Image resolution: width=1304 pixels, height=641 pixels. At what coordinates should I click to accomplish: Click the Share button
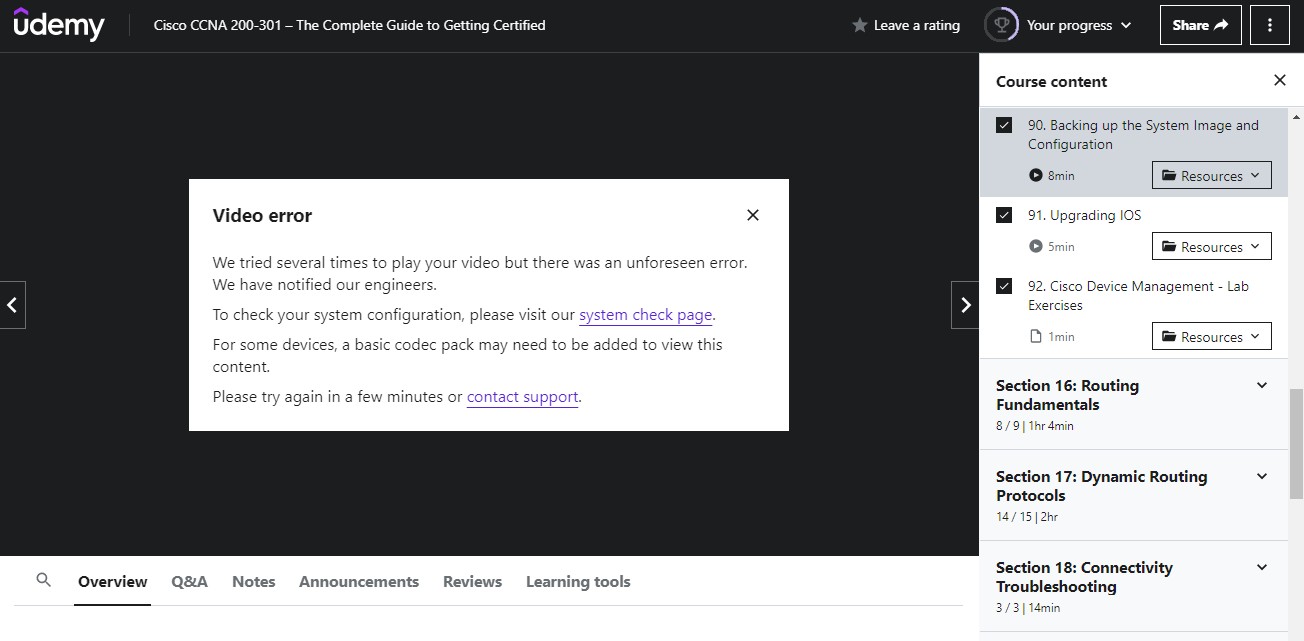pos(1200,25)
